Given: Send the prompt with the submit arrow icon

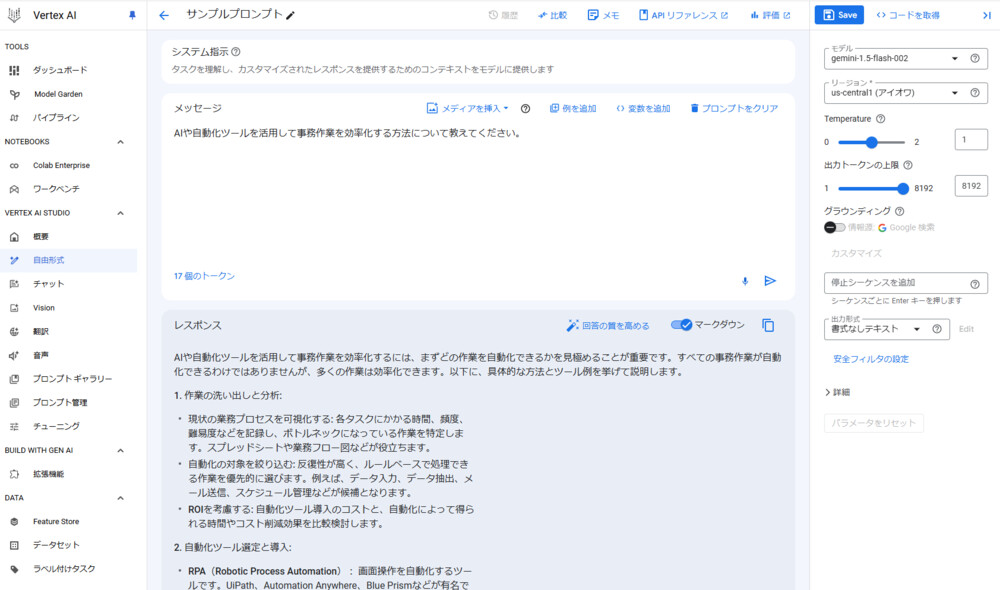Looking at the screenshot, I should pos(770,281).
